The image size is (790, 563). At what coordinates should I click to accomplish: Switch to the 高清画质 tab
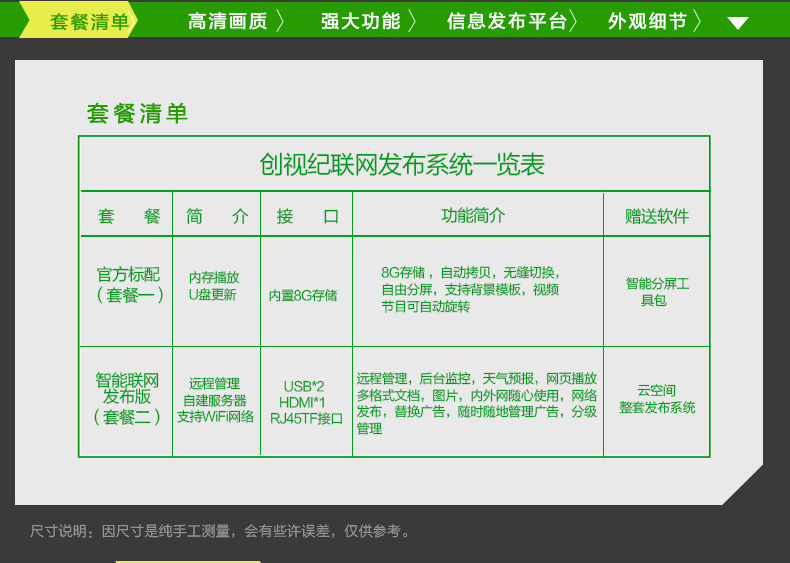[228, 21]
